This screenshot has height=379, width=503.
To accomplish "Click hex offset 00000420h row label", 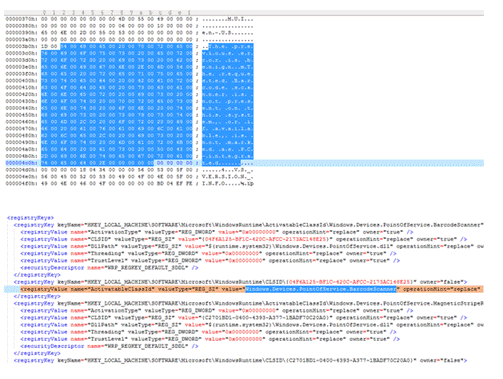I will pyautogui.click(x=22, y=94).
